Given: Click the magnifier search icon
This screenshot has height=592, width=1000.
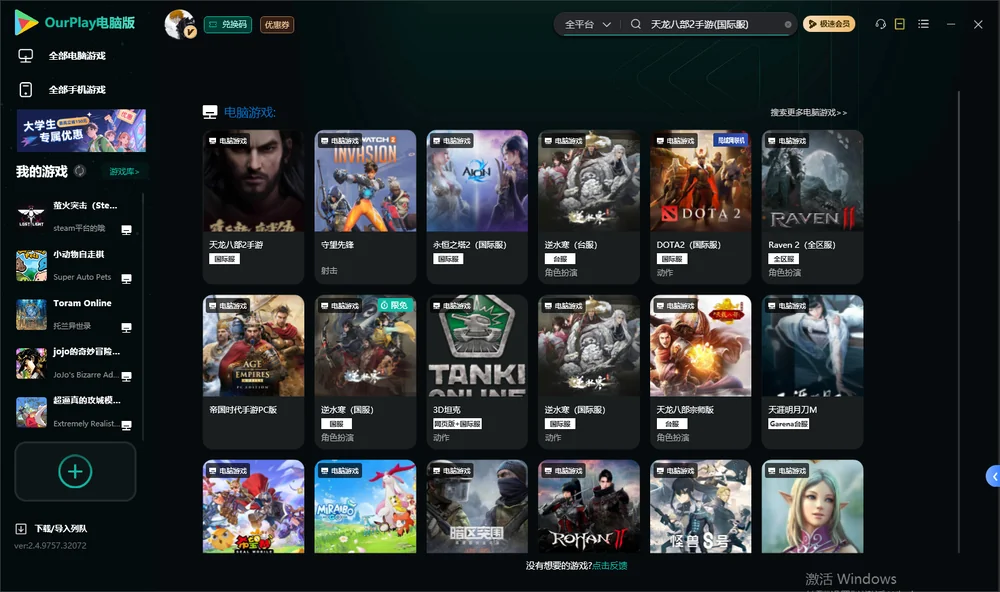Looking at the screenshot, I should pyautogui.click(x=636, y=24).
